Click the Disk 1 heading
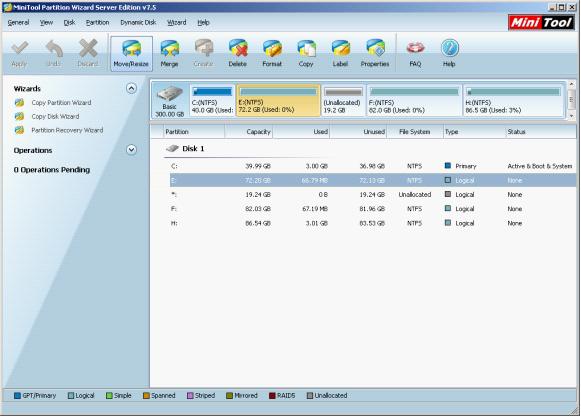Image resolution: width=581 pixels, height=417 pixels. click(193, 149)
